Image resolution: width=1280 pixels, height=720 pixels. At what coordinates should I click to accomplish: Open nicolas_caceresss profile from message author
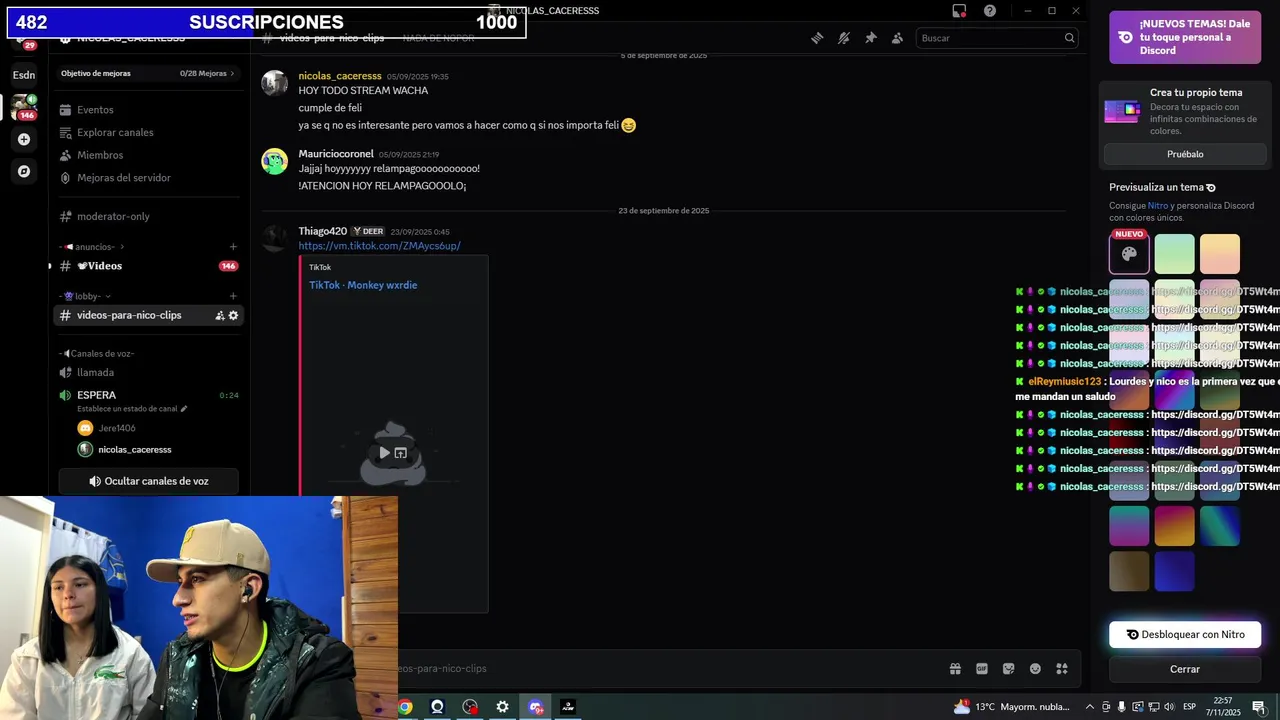pos(340,76)
